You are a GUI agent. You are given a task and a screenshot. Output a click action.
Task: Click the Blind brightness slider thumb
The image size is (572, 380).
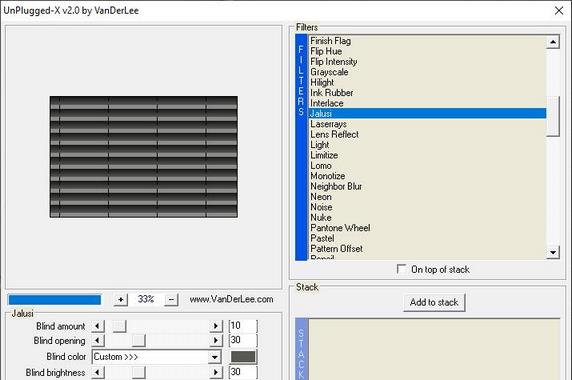tap(139, 373)
